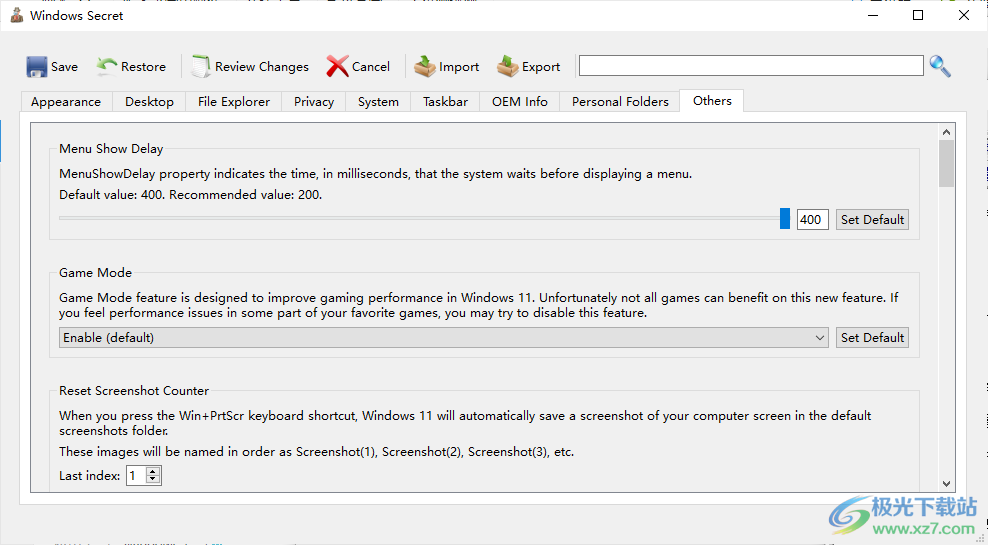
Task: Go to the Personal Folders tab
Action: (x=620, y=102)
